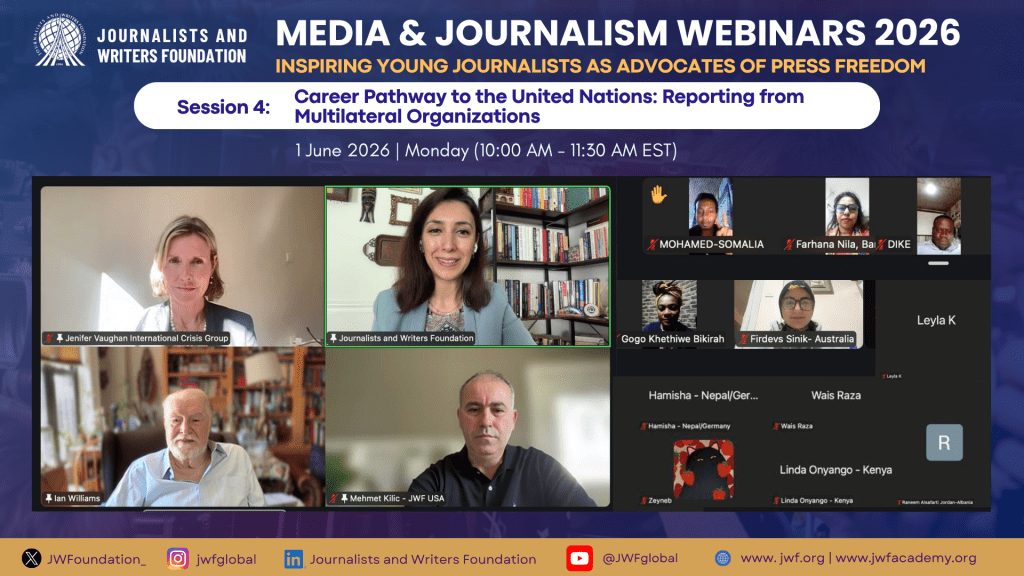Click the YouTube icon in footer

(x=579, y=558)
